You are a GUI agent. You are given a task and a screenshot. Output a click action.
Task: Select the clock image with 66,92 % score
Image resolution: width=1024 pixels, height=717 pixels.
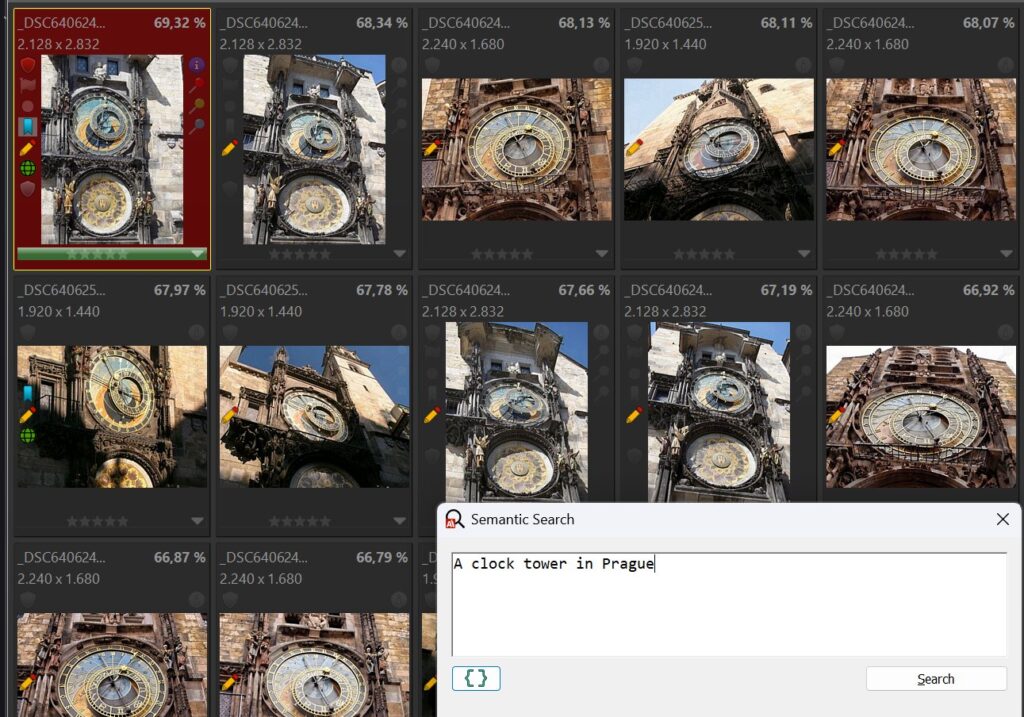tap(921, 417)
